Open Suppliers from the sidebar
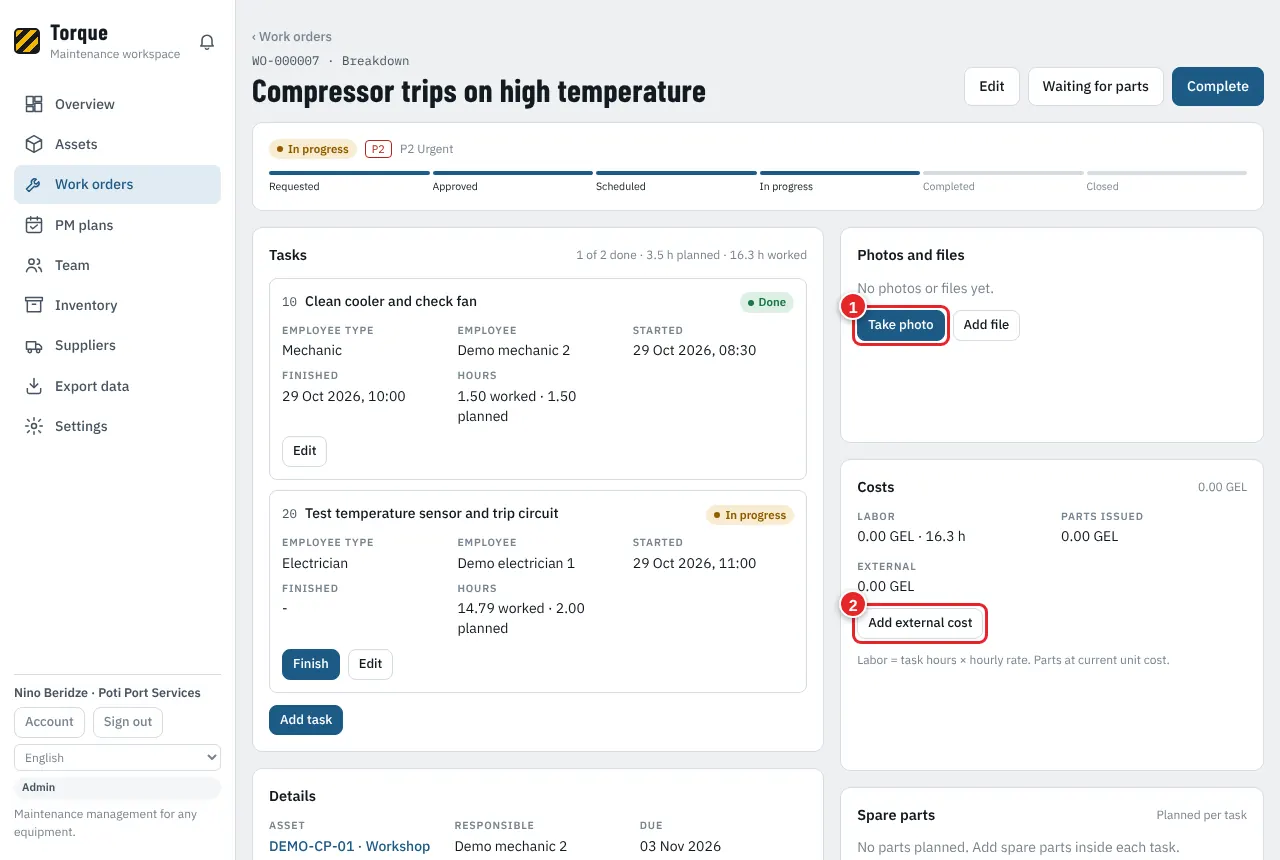 coord(117,345)
